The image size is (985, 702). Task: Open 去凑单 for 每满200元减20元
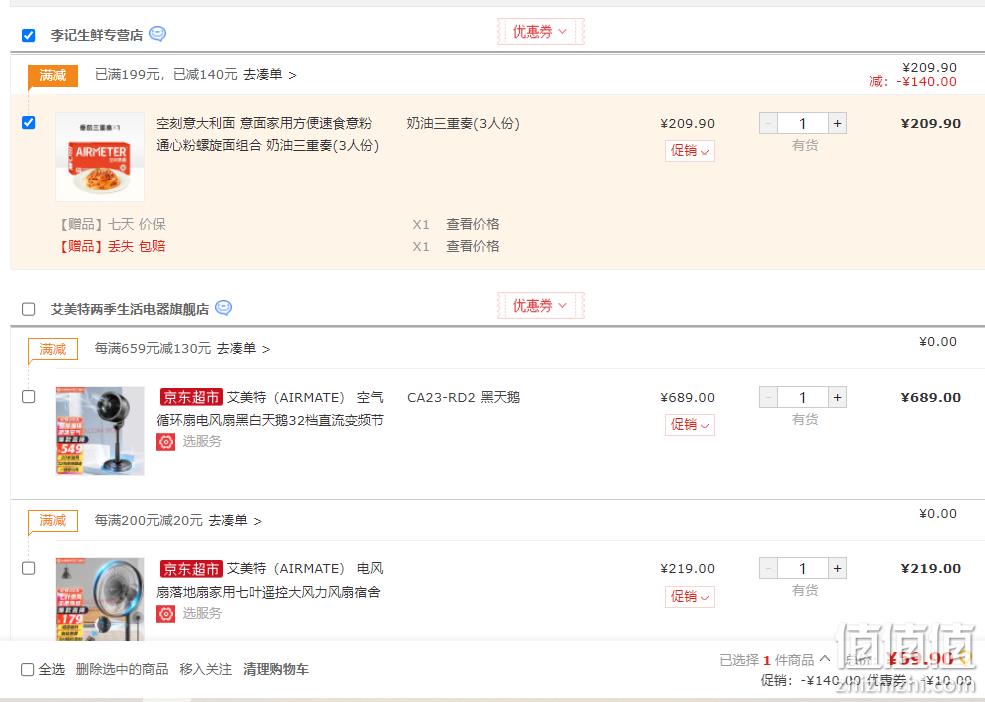pyautogui.click(x=235, y=520)
